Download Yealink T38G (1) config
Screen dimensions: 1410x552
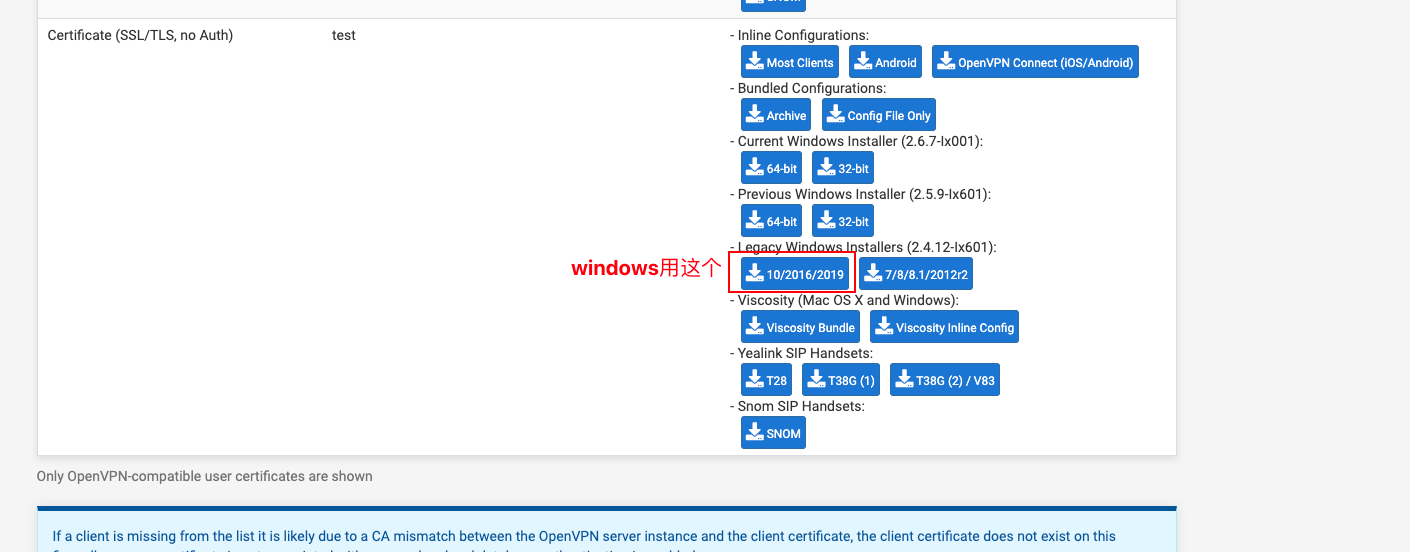coord(841,380)
